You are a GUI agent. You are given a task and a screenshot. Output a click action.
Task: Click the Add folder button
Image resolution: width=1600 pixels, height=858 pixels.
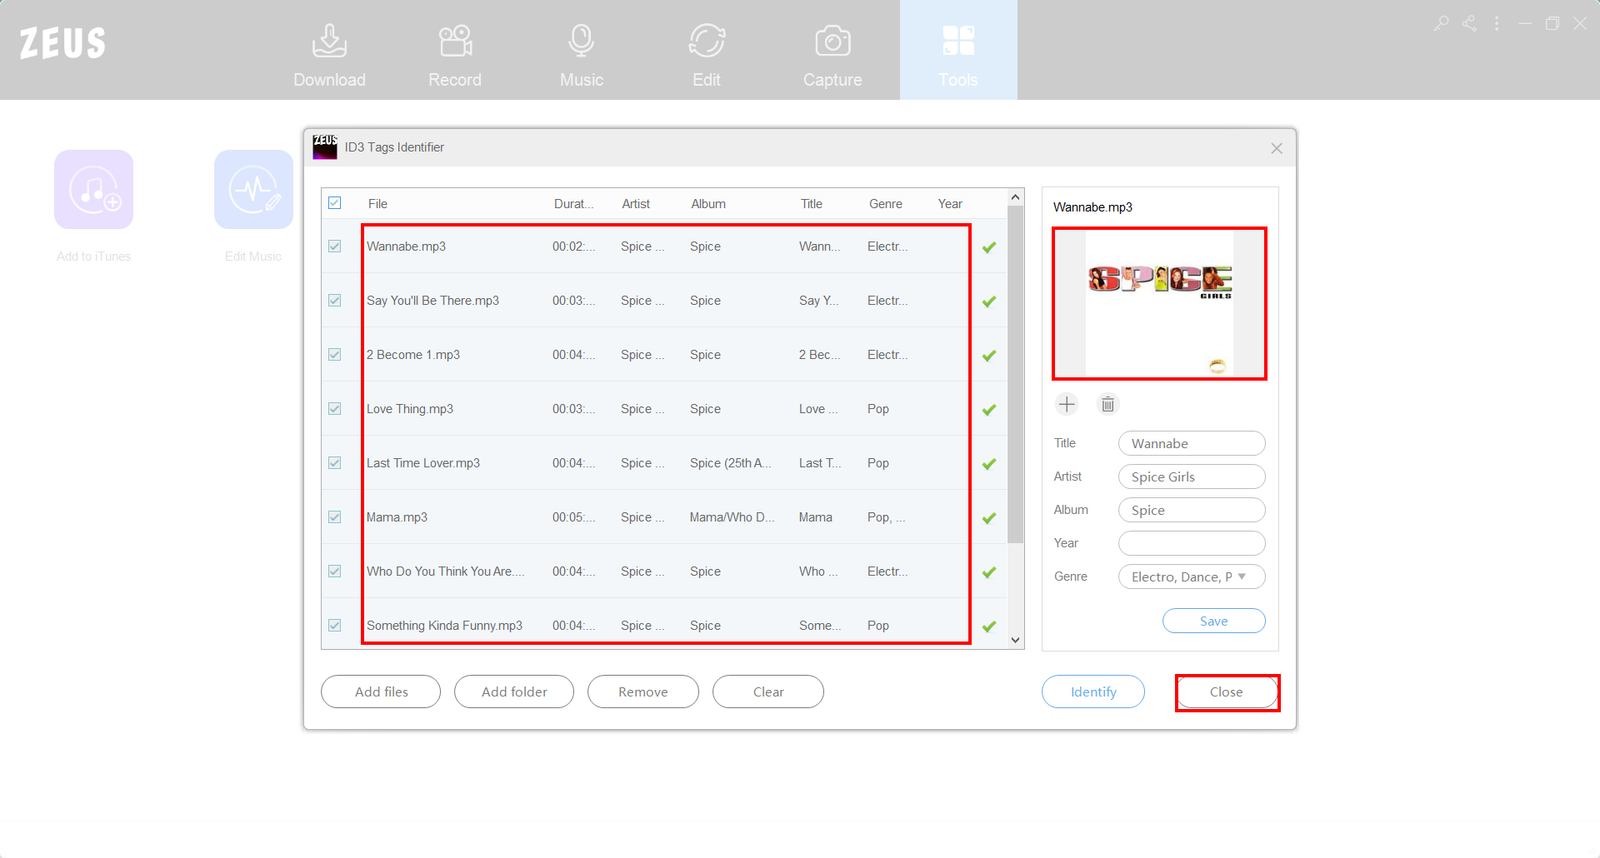pyautogui.click(x=514, y=692)
